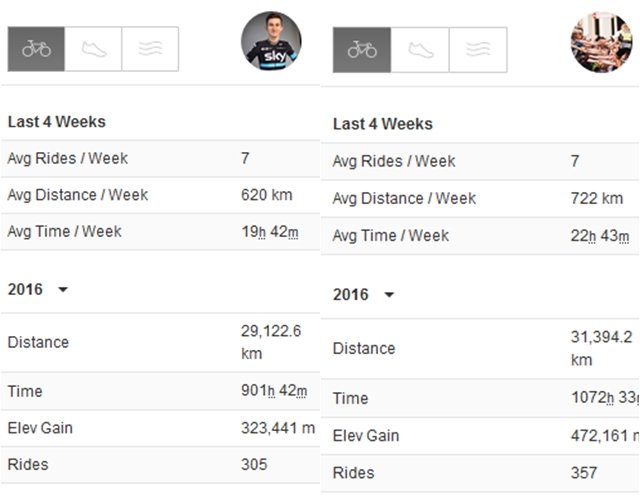Expand the 2016 year dropdown on left
640x500 pixels.
click(63, 290)
